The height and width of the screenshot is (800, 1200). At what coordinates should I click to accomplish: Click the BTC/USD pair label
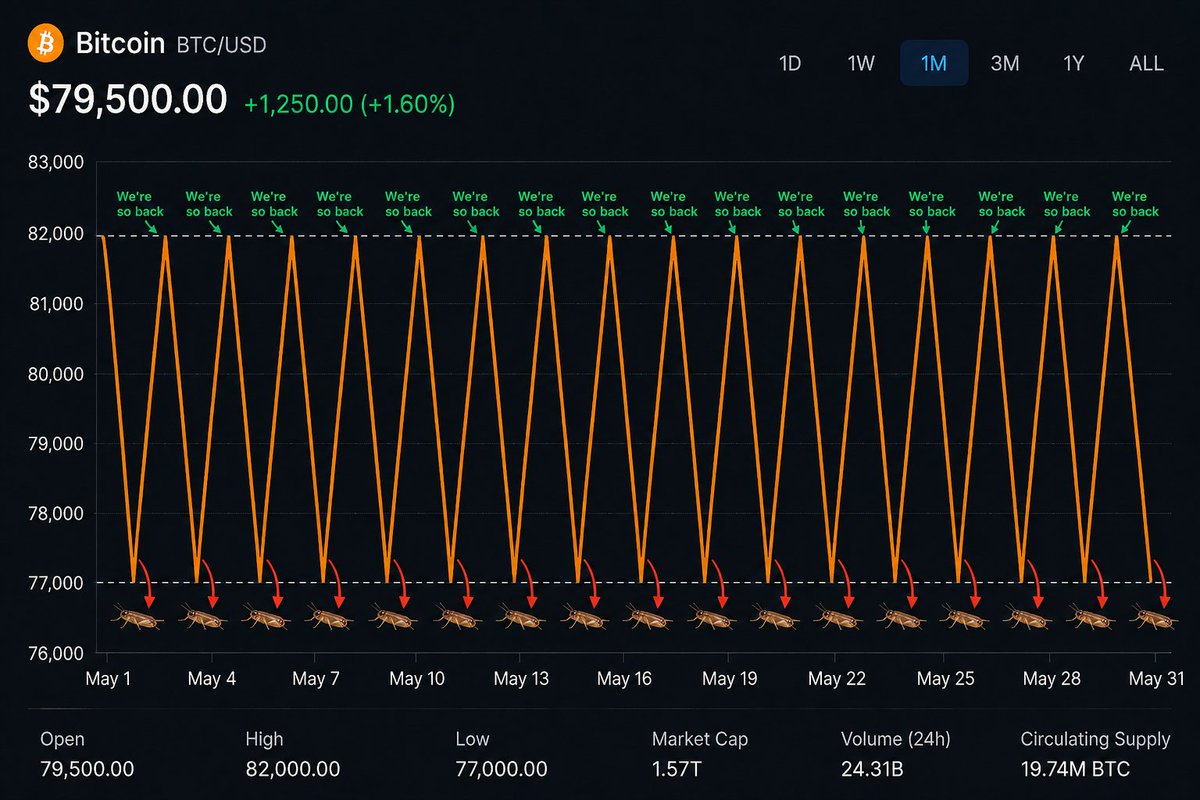[x=221, y=45]
